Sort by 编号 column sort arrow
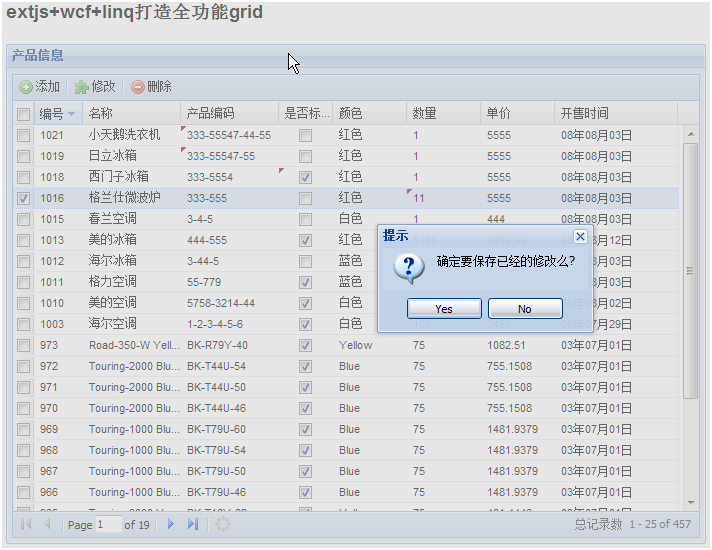Image resolution: width=712 pixels, height=550 pixels. pyautogui.click(x=71, y=114)
